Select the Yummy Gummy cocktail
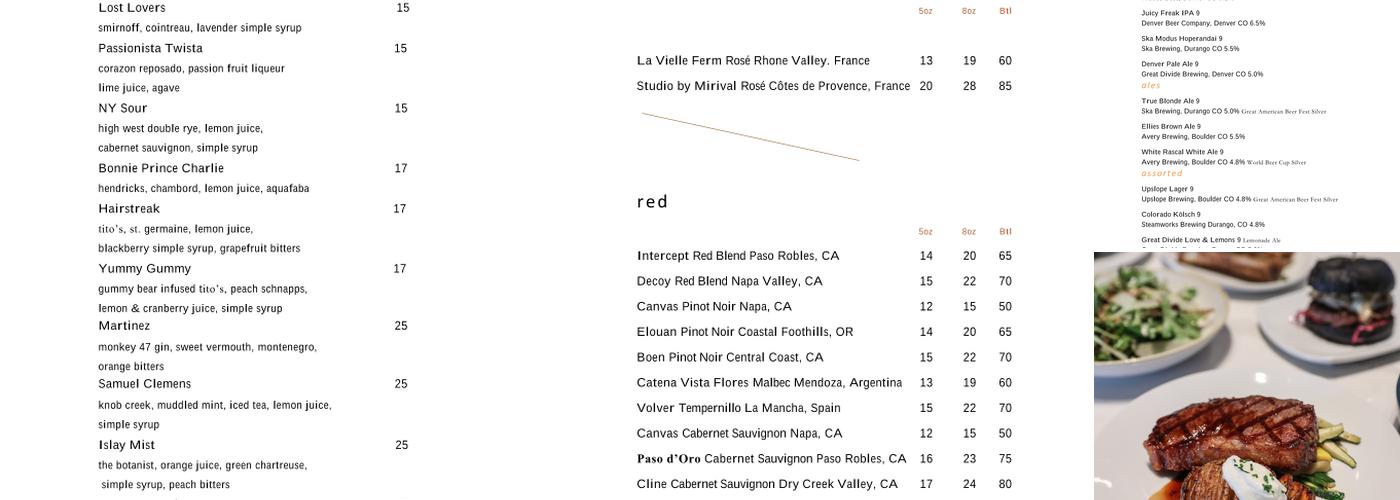 pos(144,268)
